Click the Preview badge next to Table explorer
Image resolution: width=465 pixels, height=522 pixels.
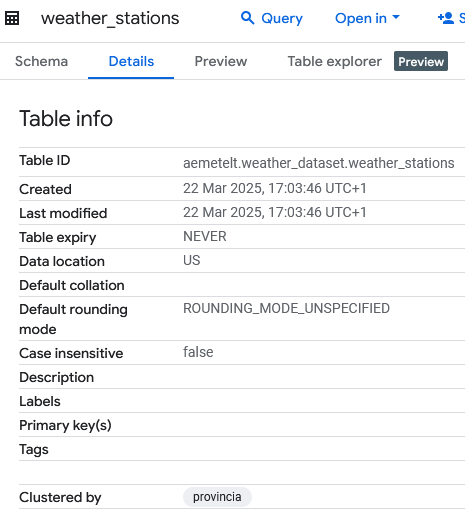pos(421,61)
